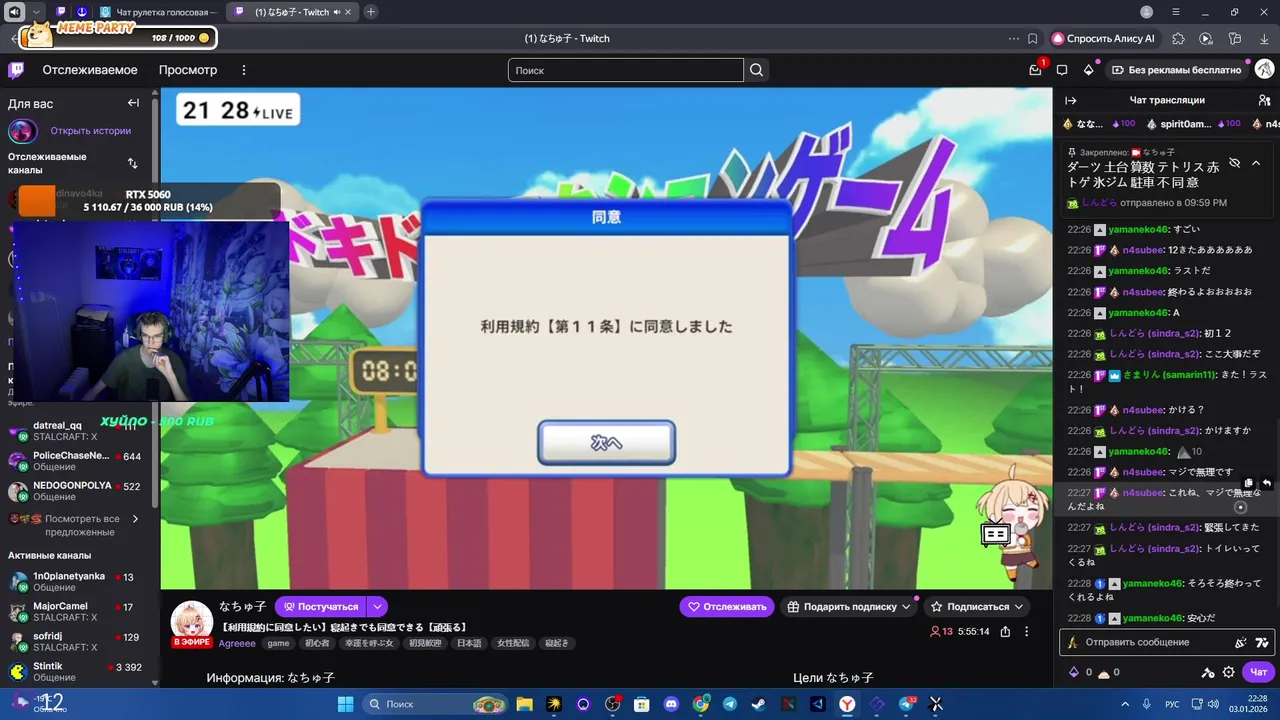Open the Twitch home logo

(16, 70)
